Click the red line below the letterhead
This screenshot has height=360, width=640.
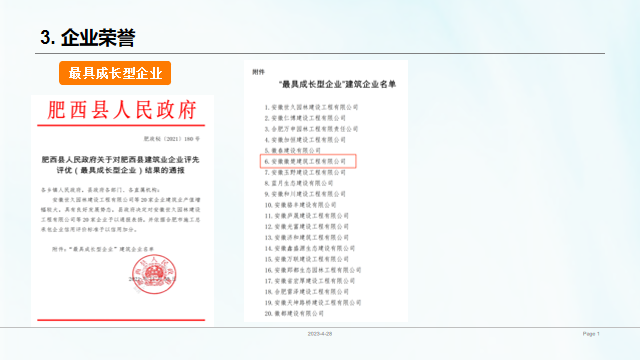click(121, 125)
